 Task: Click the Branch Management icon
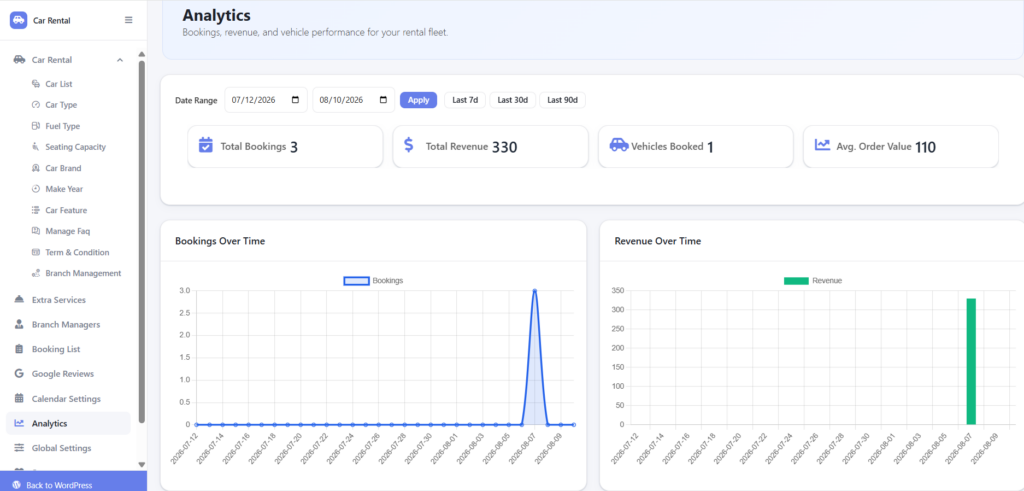(x=36, y=273)
